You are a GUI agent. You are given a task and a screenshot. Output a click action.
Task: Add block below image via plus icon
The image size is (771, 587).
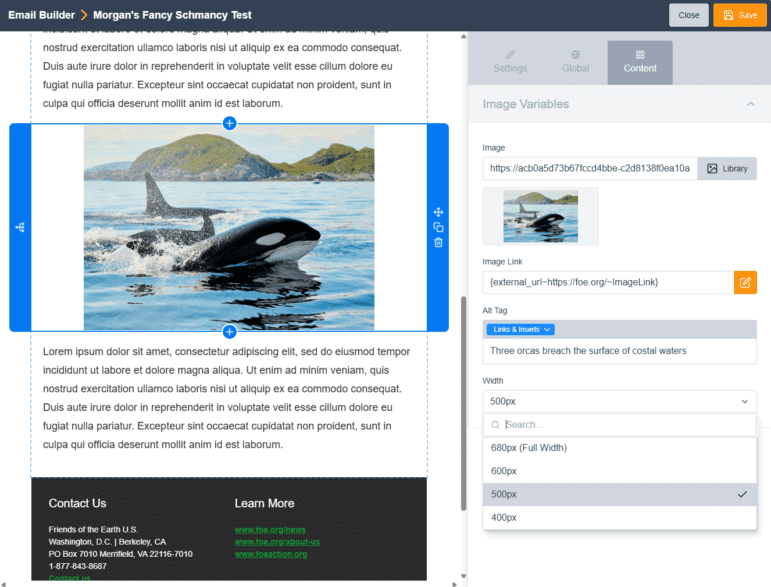[229, 332]
